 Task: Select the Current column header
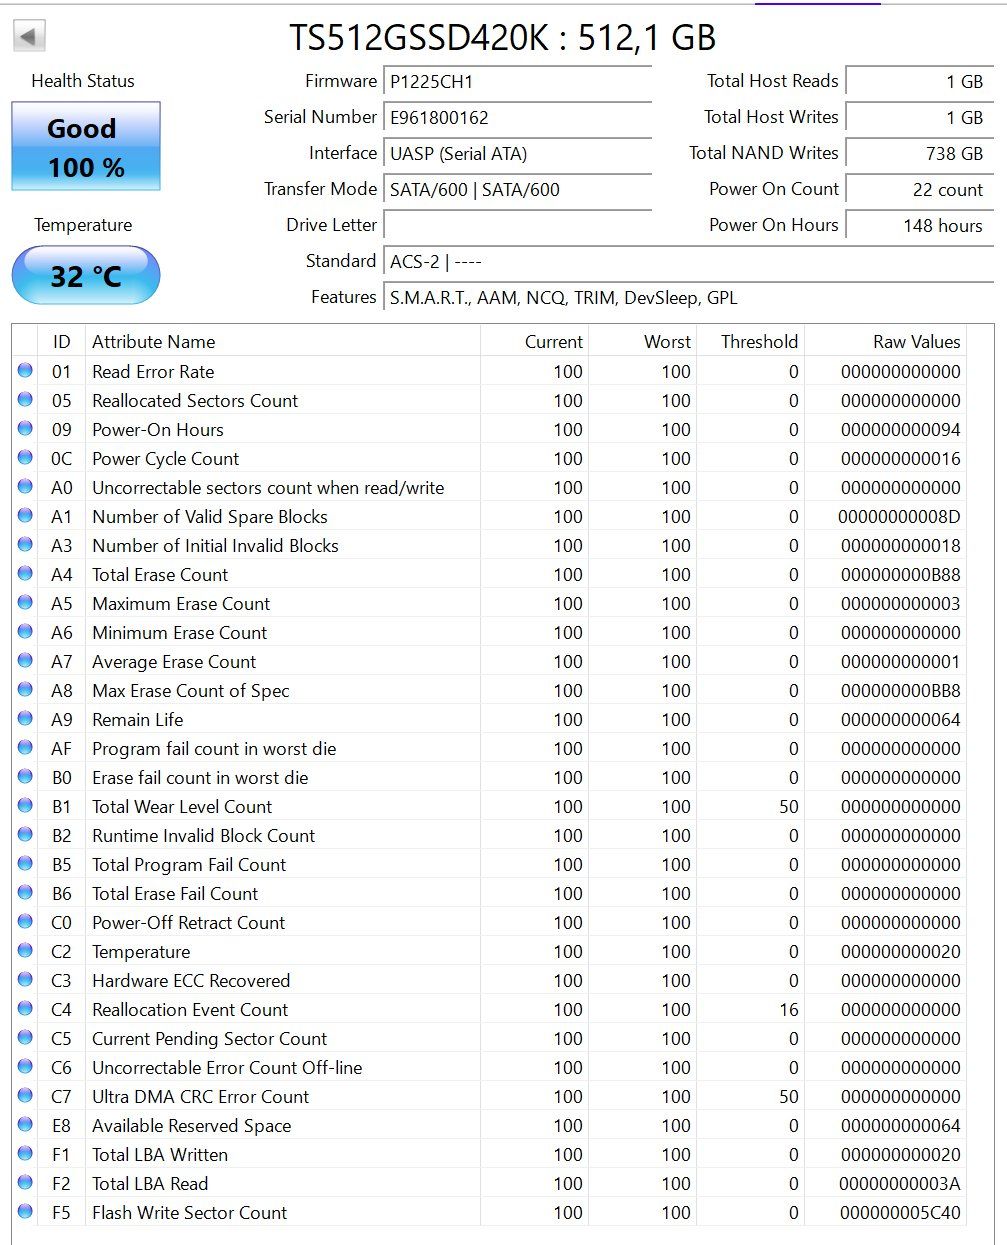pyautogui.click(x=535, y=341)
